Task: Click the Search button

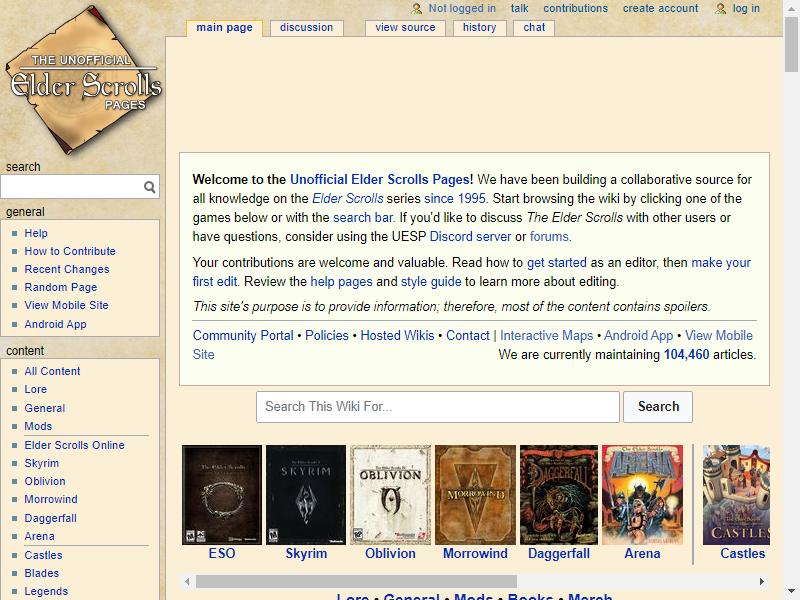Action: [658, 407]
